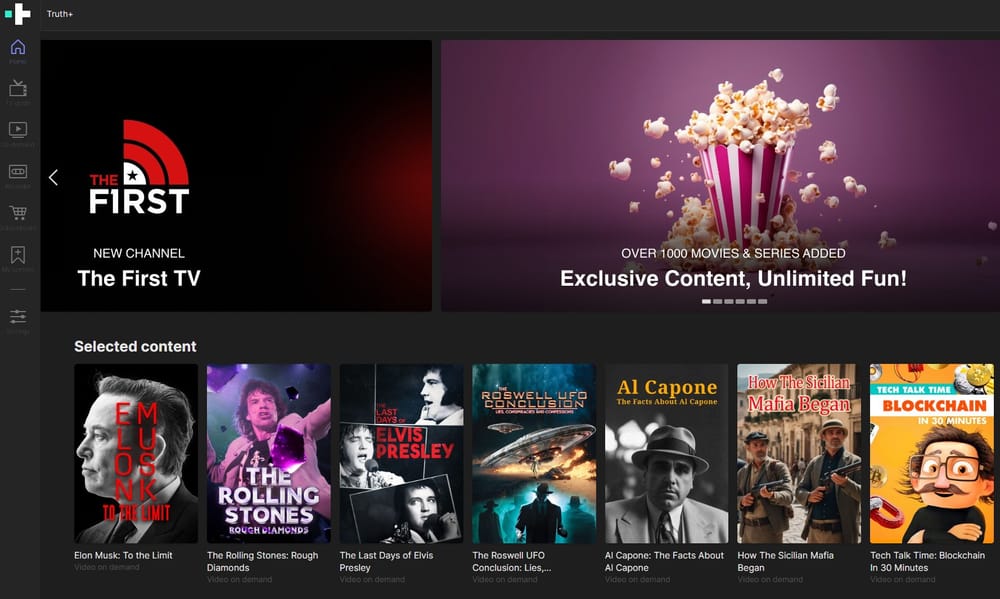
Task: Open The First TV new channel banner
Action: pyautogui.click(x=236, y=176)
